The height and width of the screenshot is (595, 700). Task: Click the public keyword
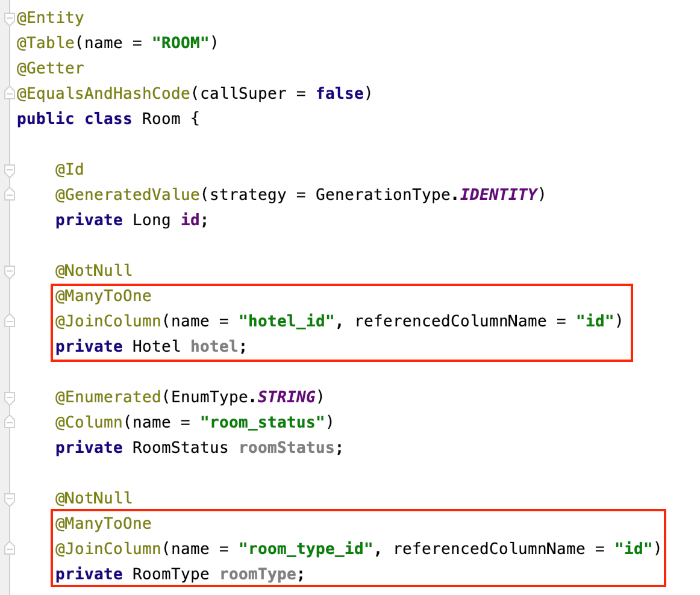click(x=46, y=119)
